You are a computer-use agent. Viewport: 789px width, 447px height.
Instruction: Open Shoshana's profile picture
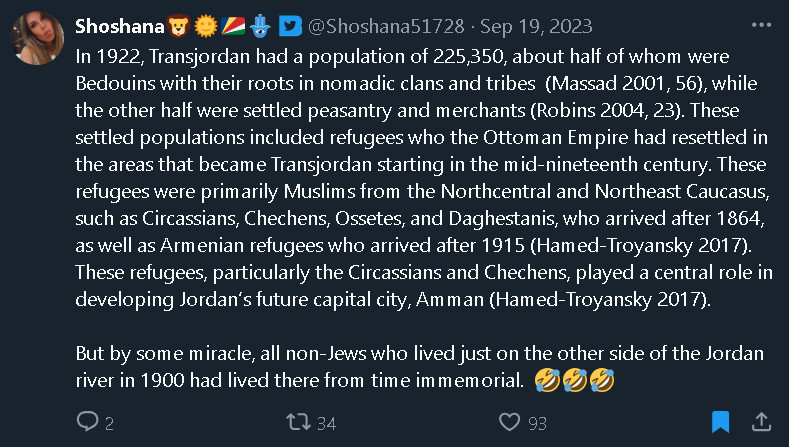pyautogui.click(x=37, y=39)
